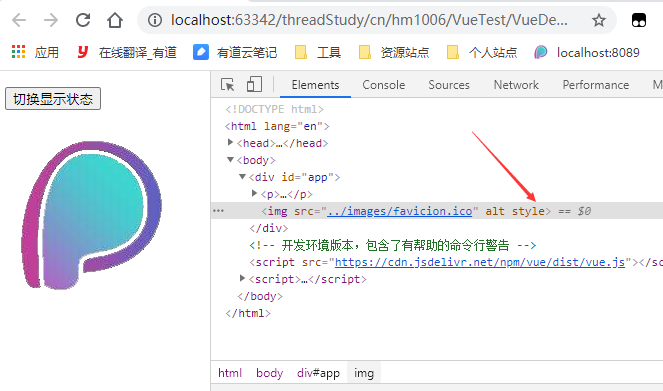Select the html lang="en" line

point(277,126)
